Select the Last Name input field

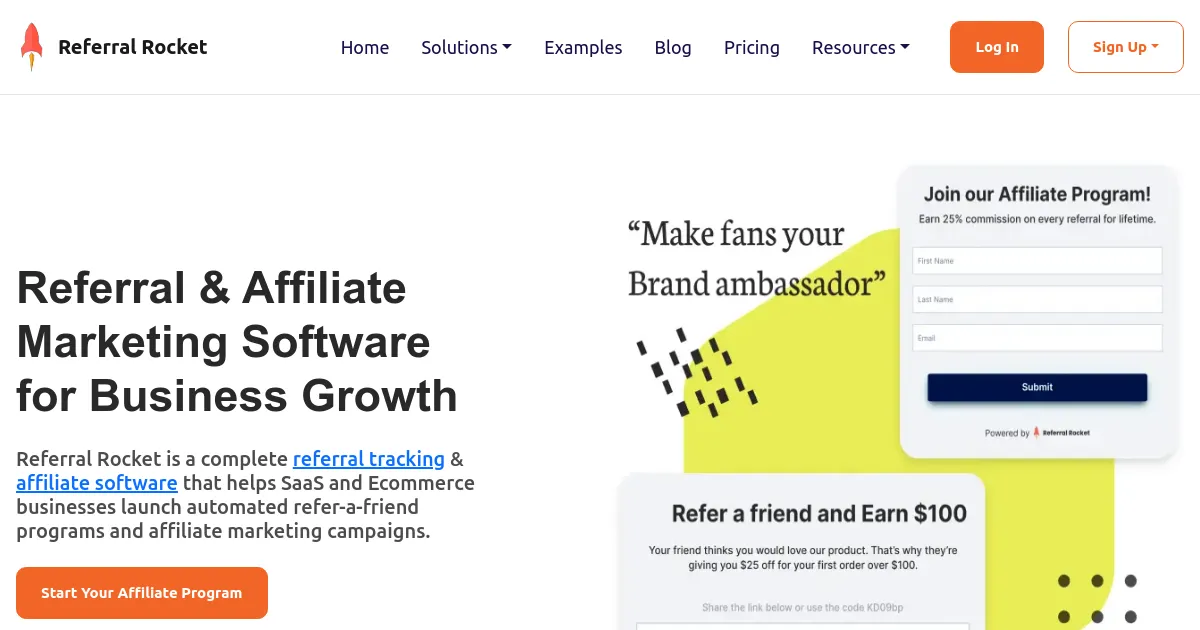[1037, 299]
